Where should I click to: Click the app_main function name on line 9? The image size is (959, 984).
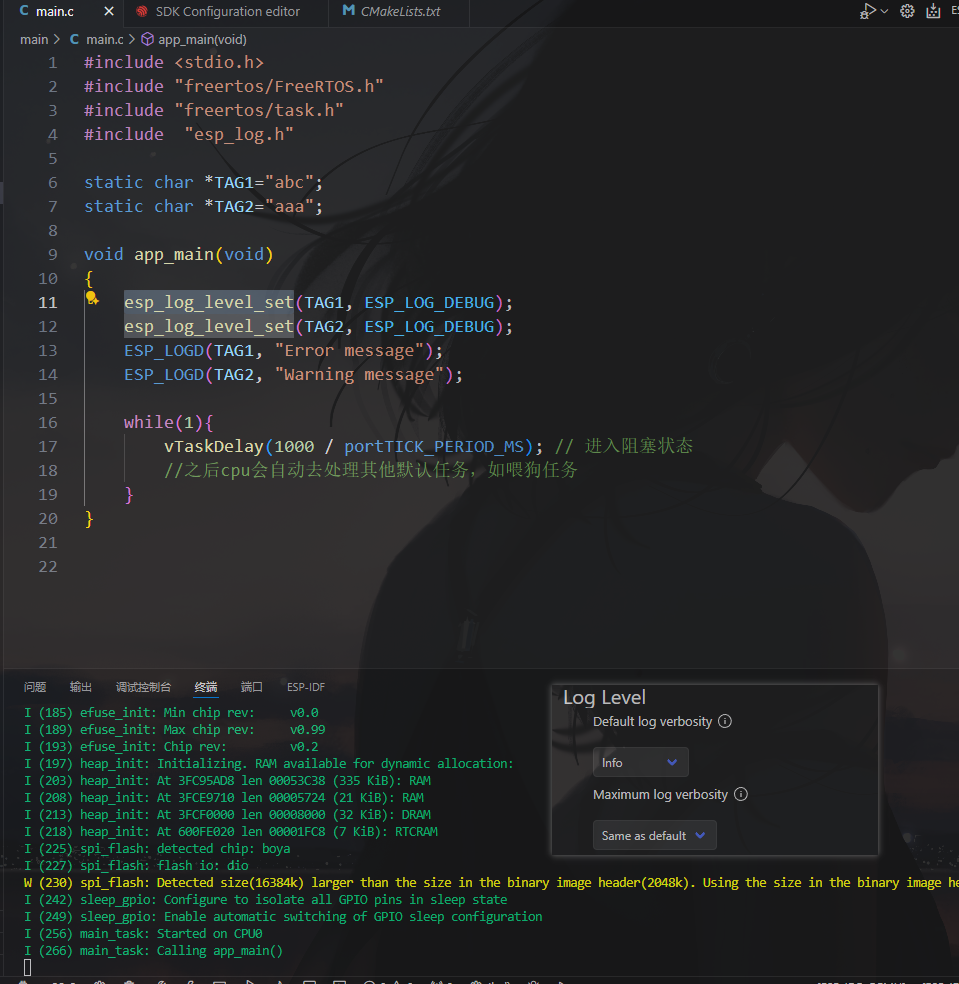pyautogui.click(x=174, y=255)
